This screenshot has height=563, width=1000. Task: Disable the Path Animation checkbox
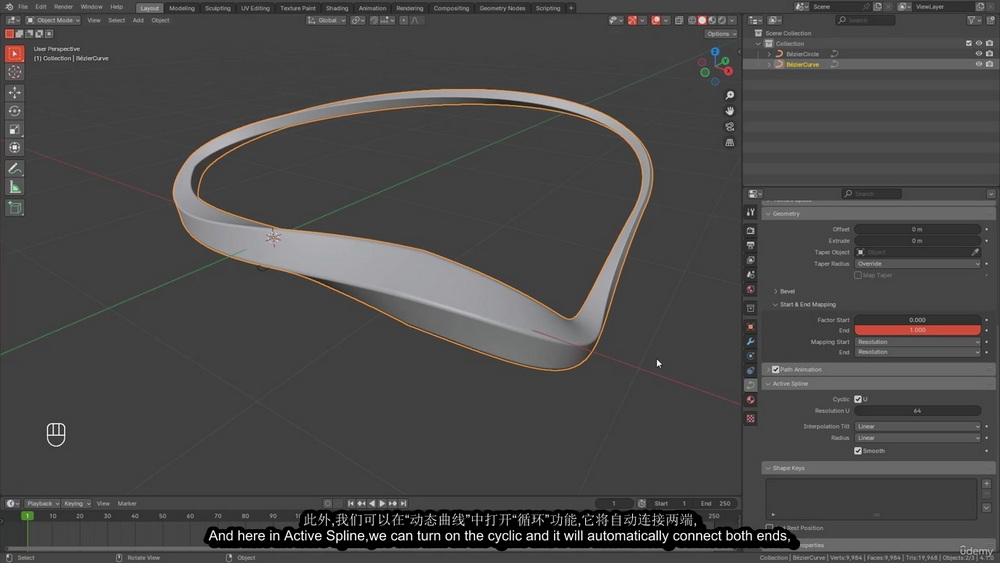click(776, 370)
